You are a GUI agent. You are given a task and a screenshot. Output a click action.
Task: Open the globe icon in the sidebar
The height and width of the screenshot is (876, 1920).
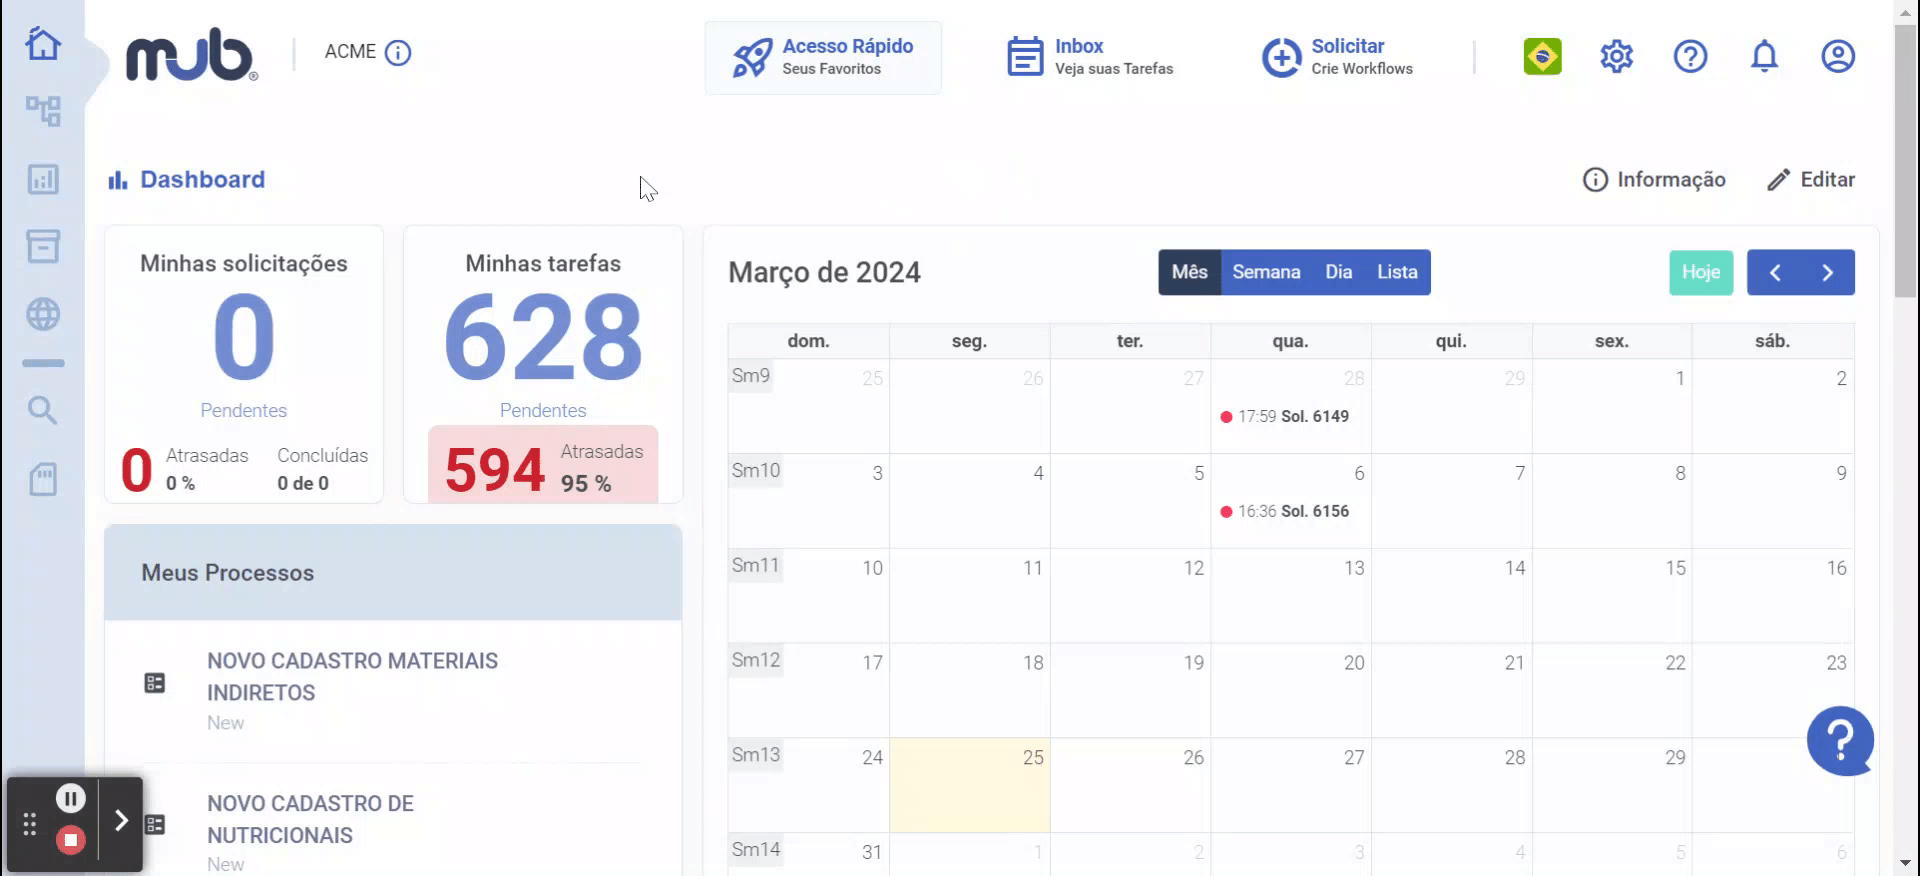[x=43, y=314]
